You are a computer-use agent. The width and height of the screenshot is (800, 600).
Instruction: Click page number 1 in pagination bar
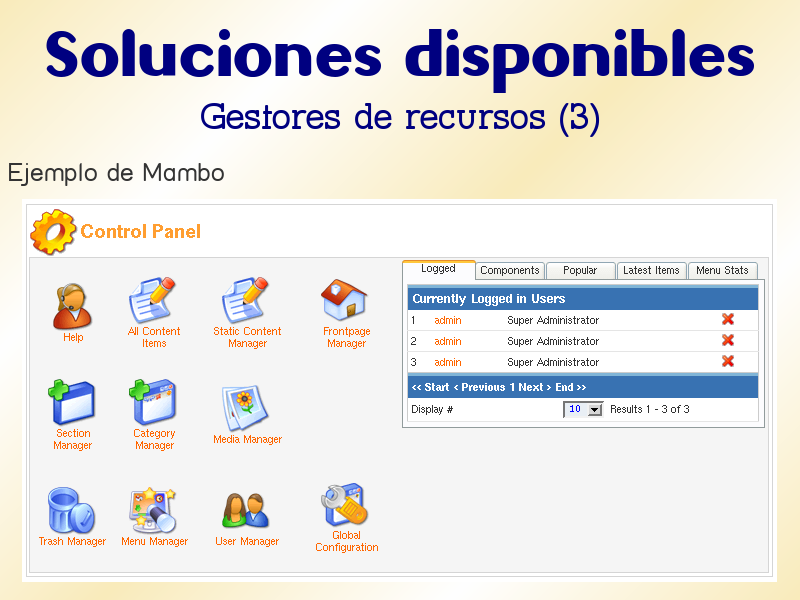pos(512,387)
